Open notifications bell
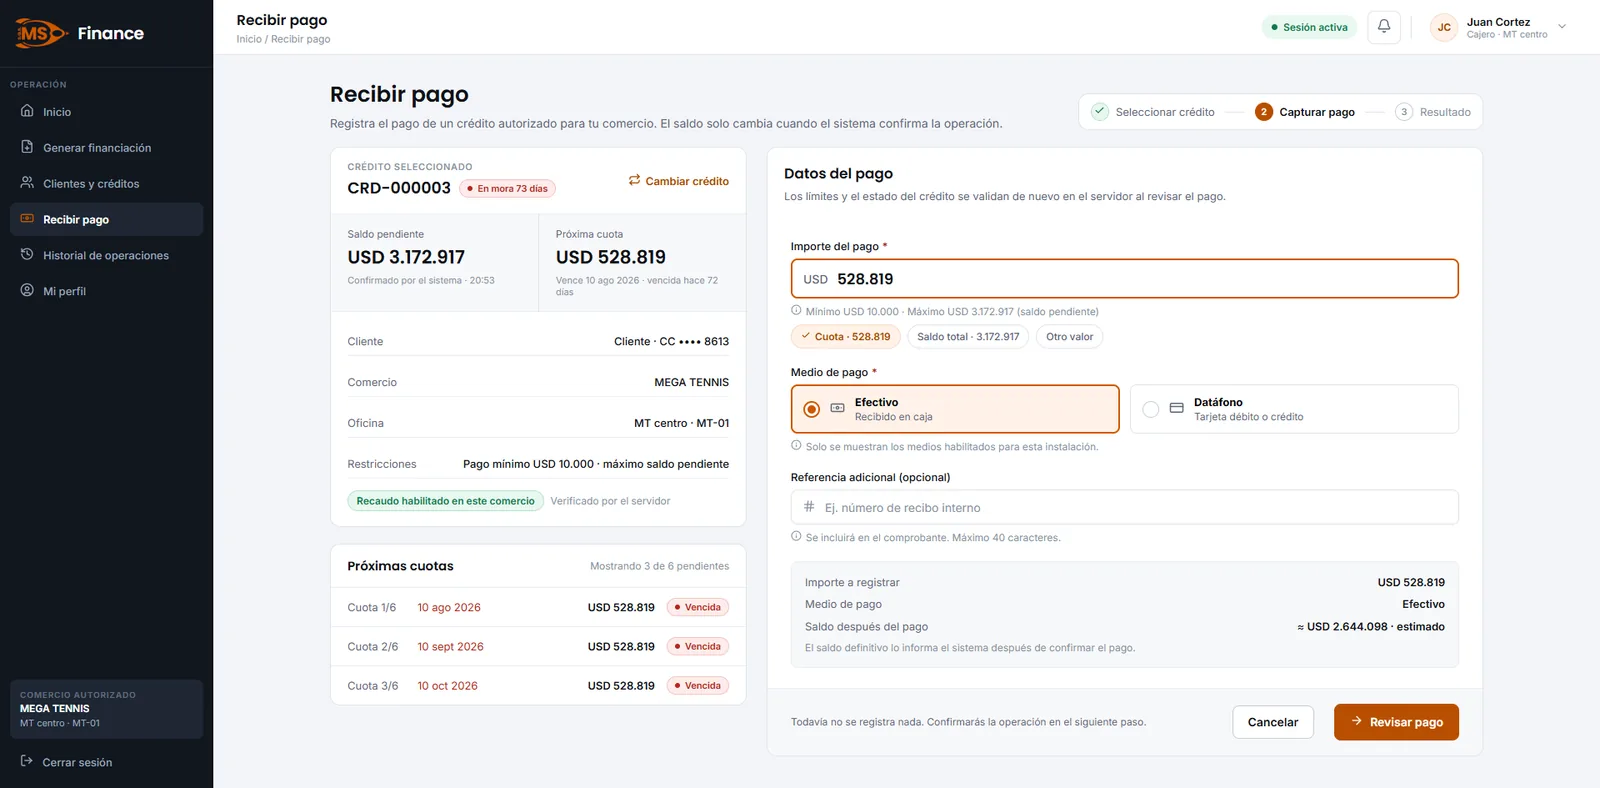This screenshot has height=788, width=1600. coord(1384,27)
